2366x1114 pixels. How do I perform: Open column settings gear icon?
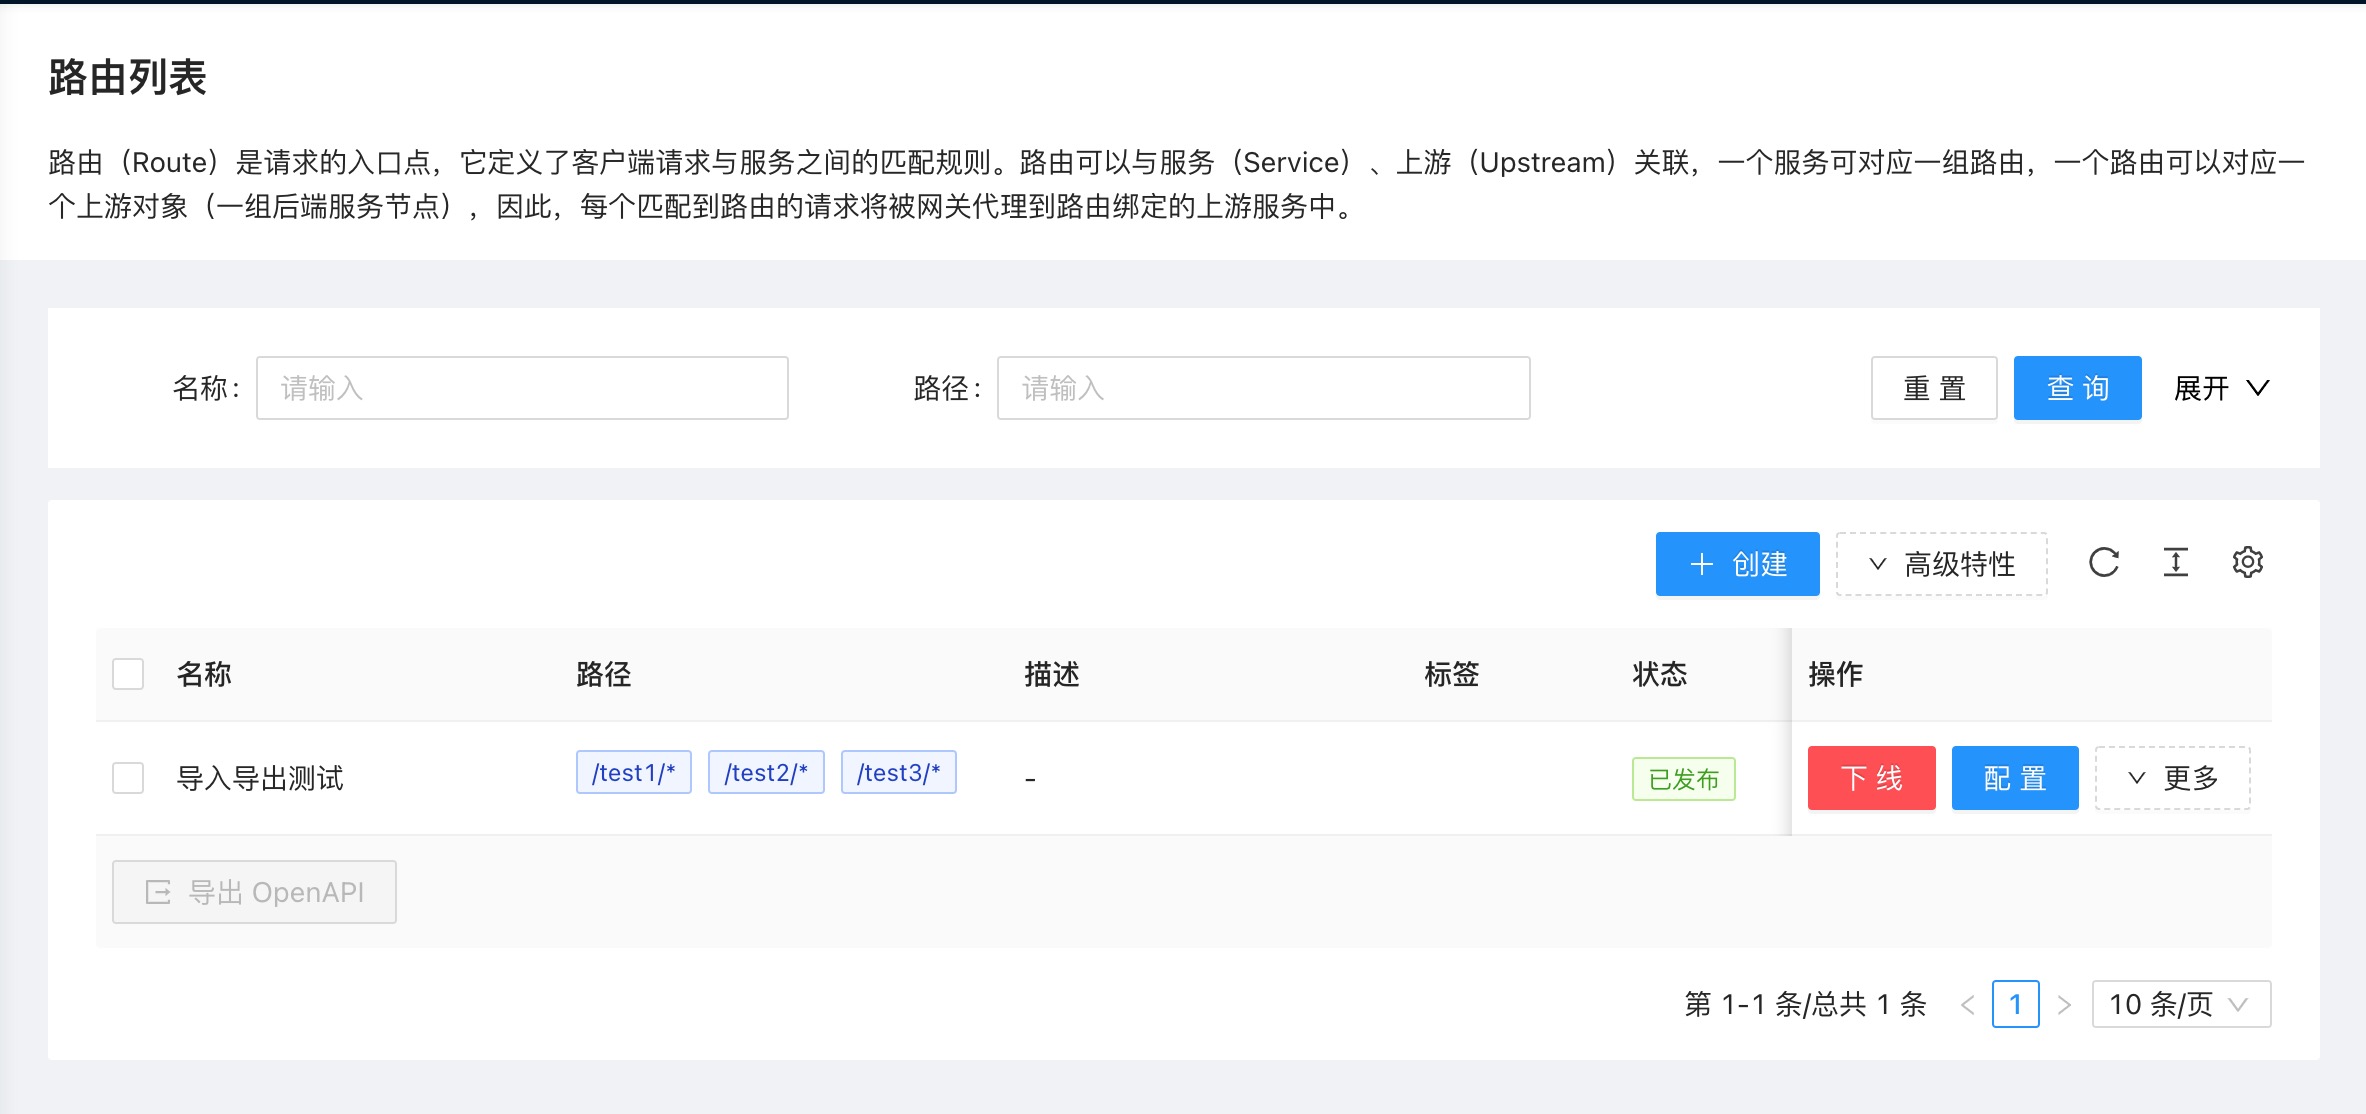pyautogui.click(x=2248, y=563)
